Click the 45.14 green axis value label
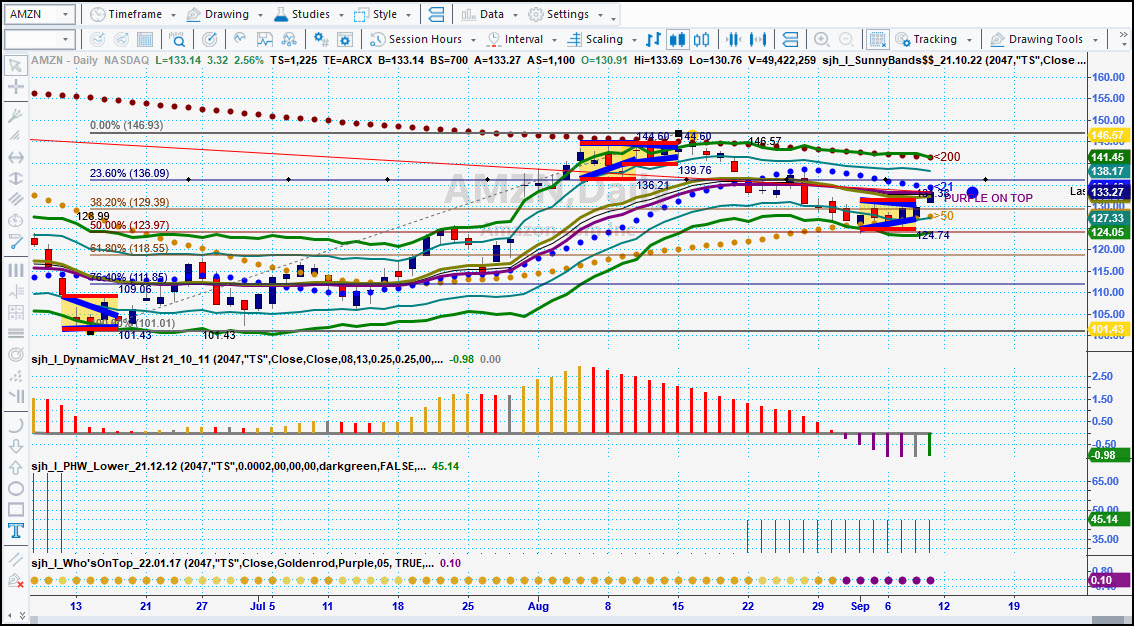This screenshot has width=1134, height=626. (1106, 519)
